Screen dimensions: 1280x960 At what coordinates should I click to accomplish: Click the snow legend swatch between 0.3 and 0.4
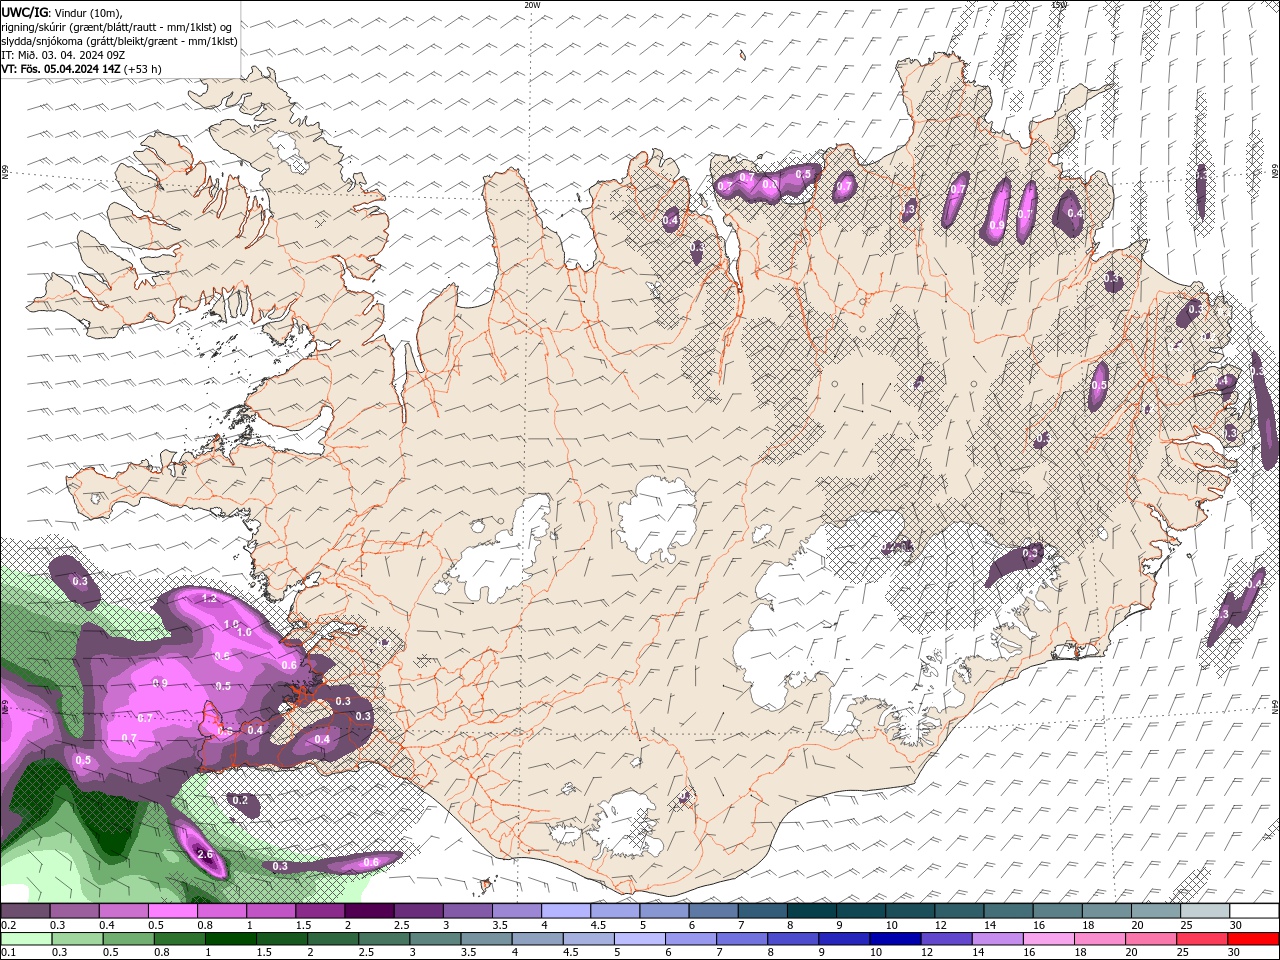pyautogui.click(x=75, y=911)
